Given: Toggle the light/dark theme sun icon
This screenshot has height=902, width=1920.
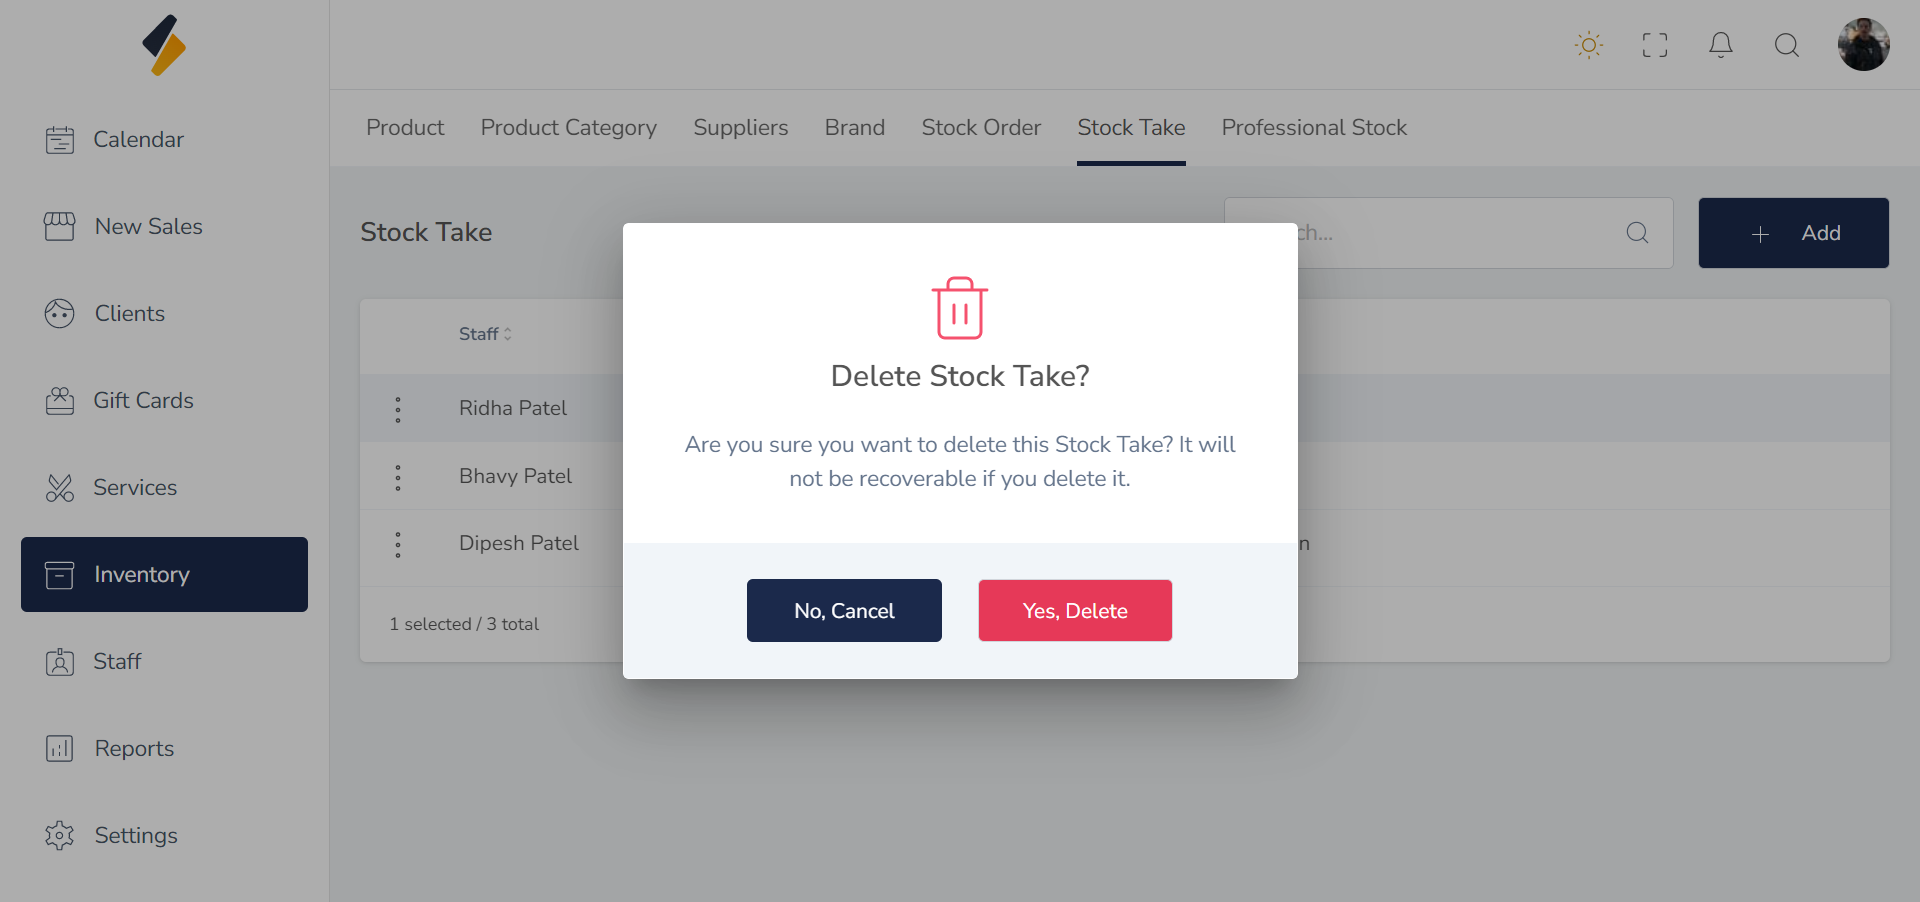Looking at the screenshot, I should 1588,45.
